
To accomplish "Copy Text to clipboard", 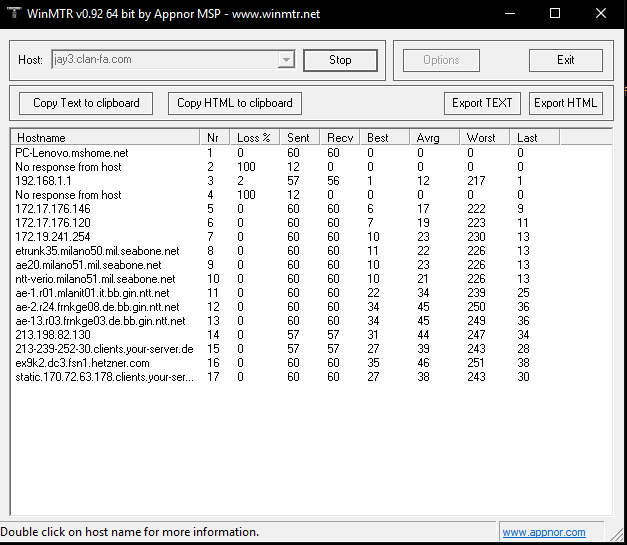I will pos(86,103).
